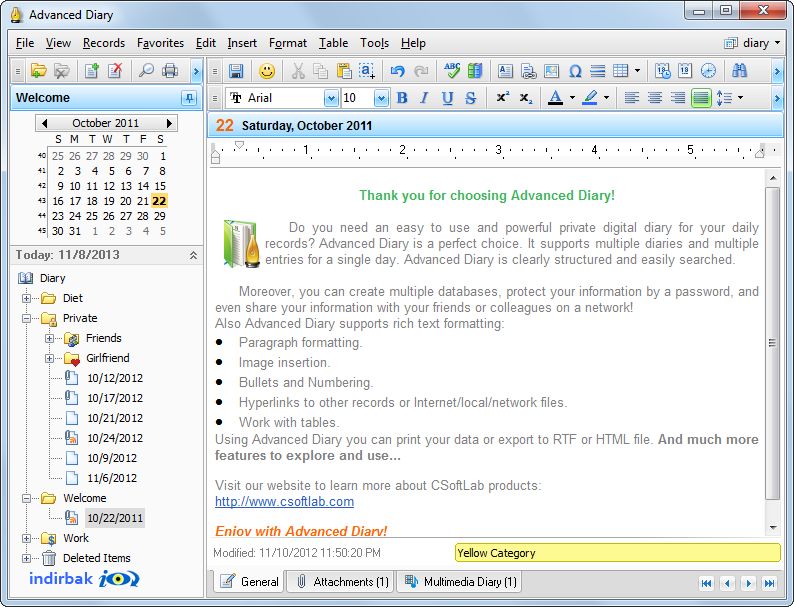
Task: Insert a smiley emoticon
Action: coord(267,71)
